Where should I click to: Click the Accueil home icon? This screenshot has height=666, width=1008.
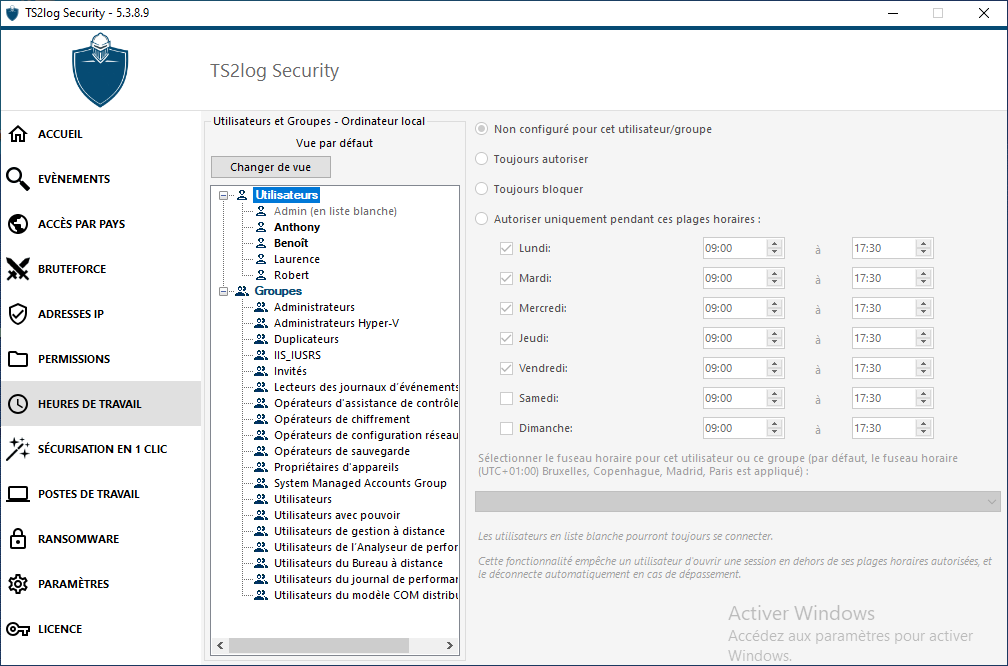tap(18, 134)
